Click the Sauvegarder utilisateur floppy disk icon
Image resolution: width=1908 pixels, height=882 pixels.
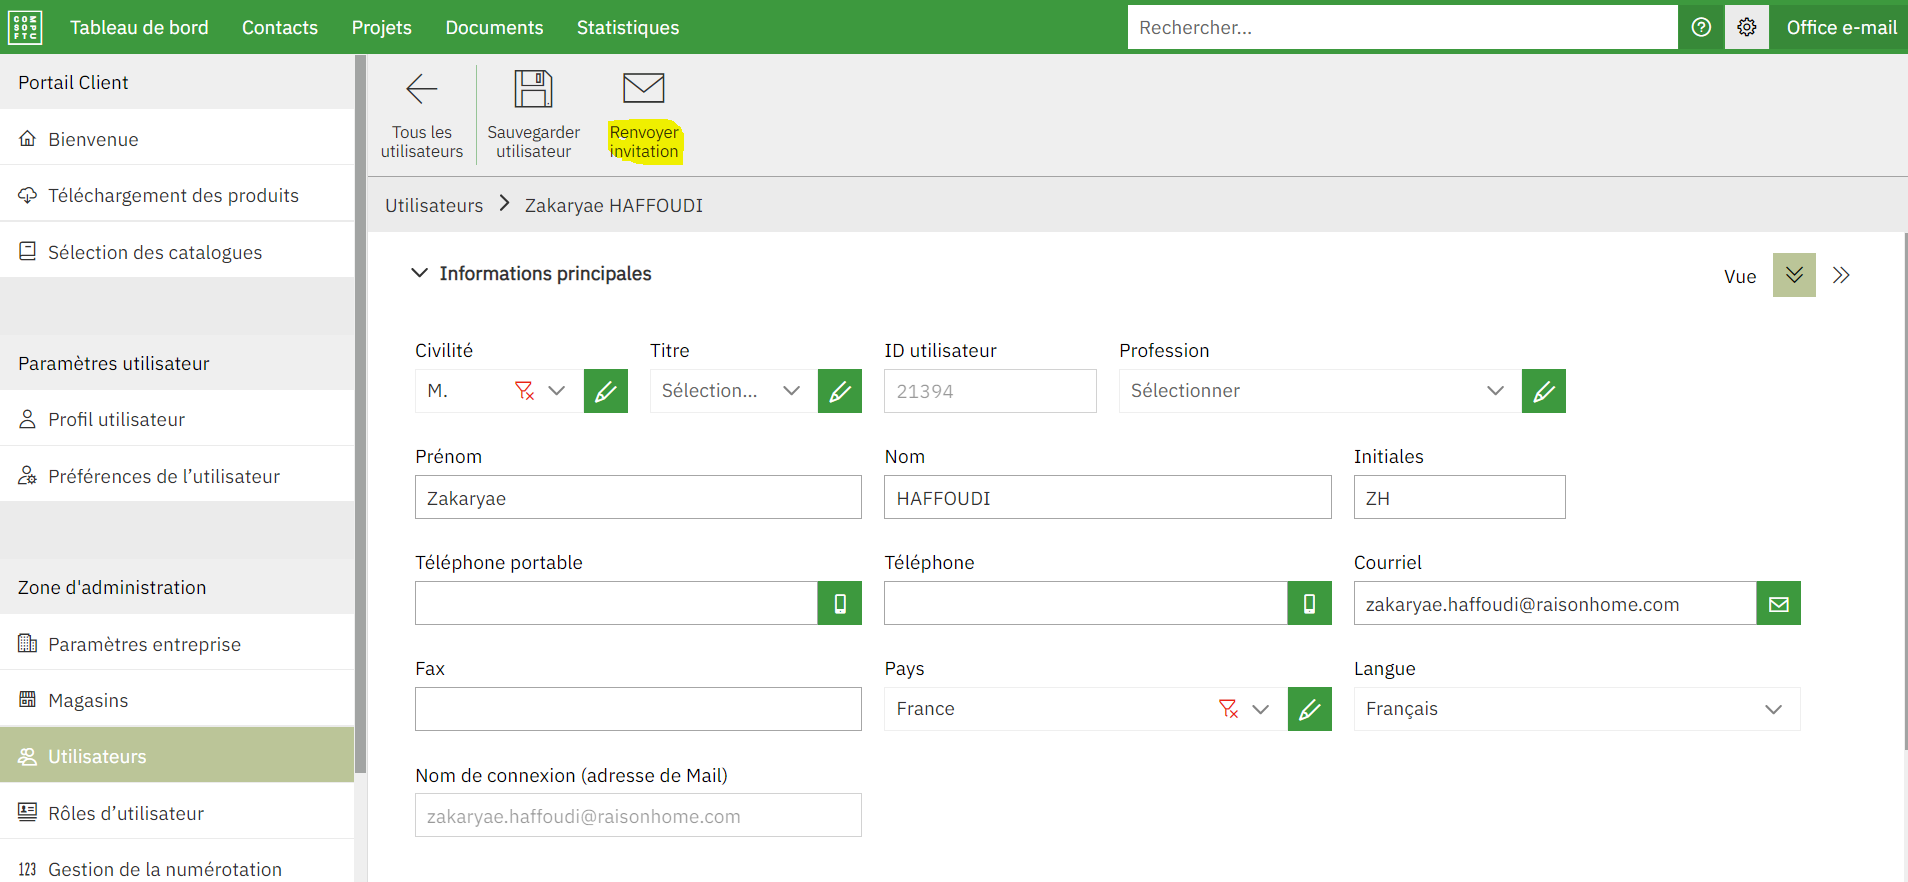click(x=533, y=89)
